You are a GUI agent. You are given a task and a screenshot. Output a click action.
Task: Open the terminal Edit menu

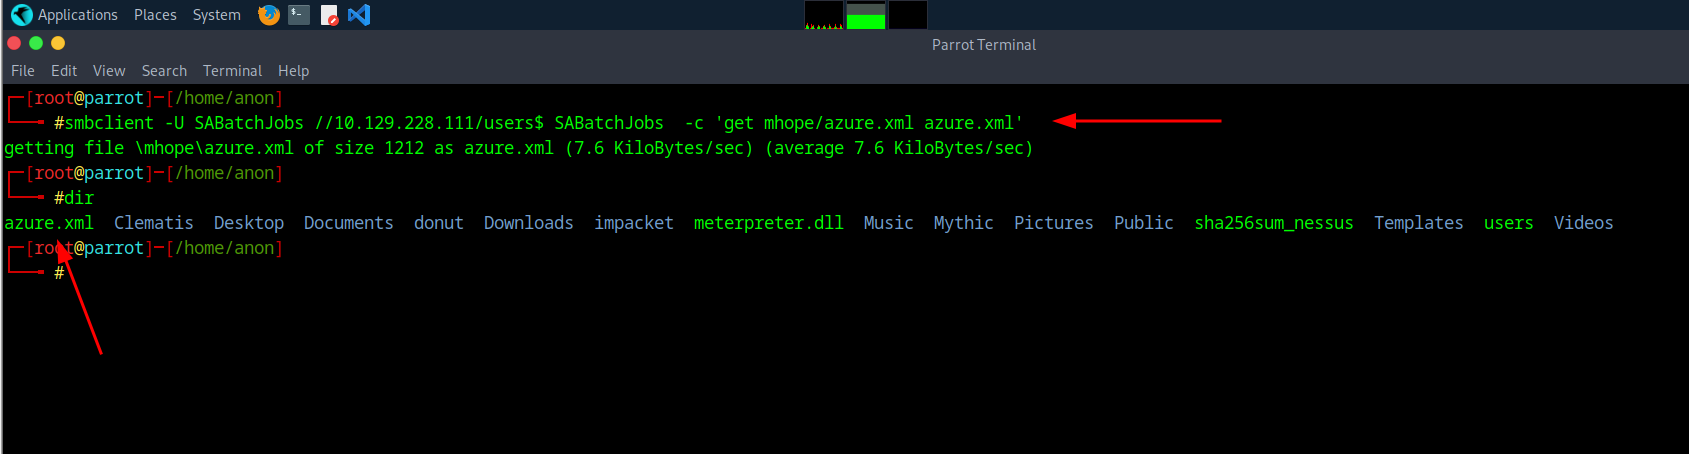click(x=64, y=71)
